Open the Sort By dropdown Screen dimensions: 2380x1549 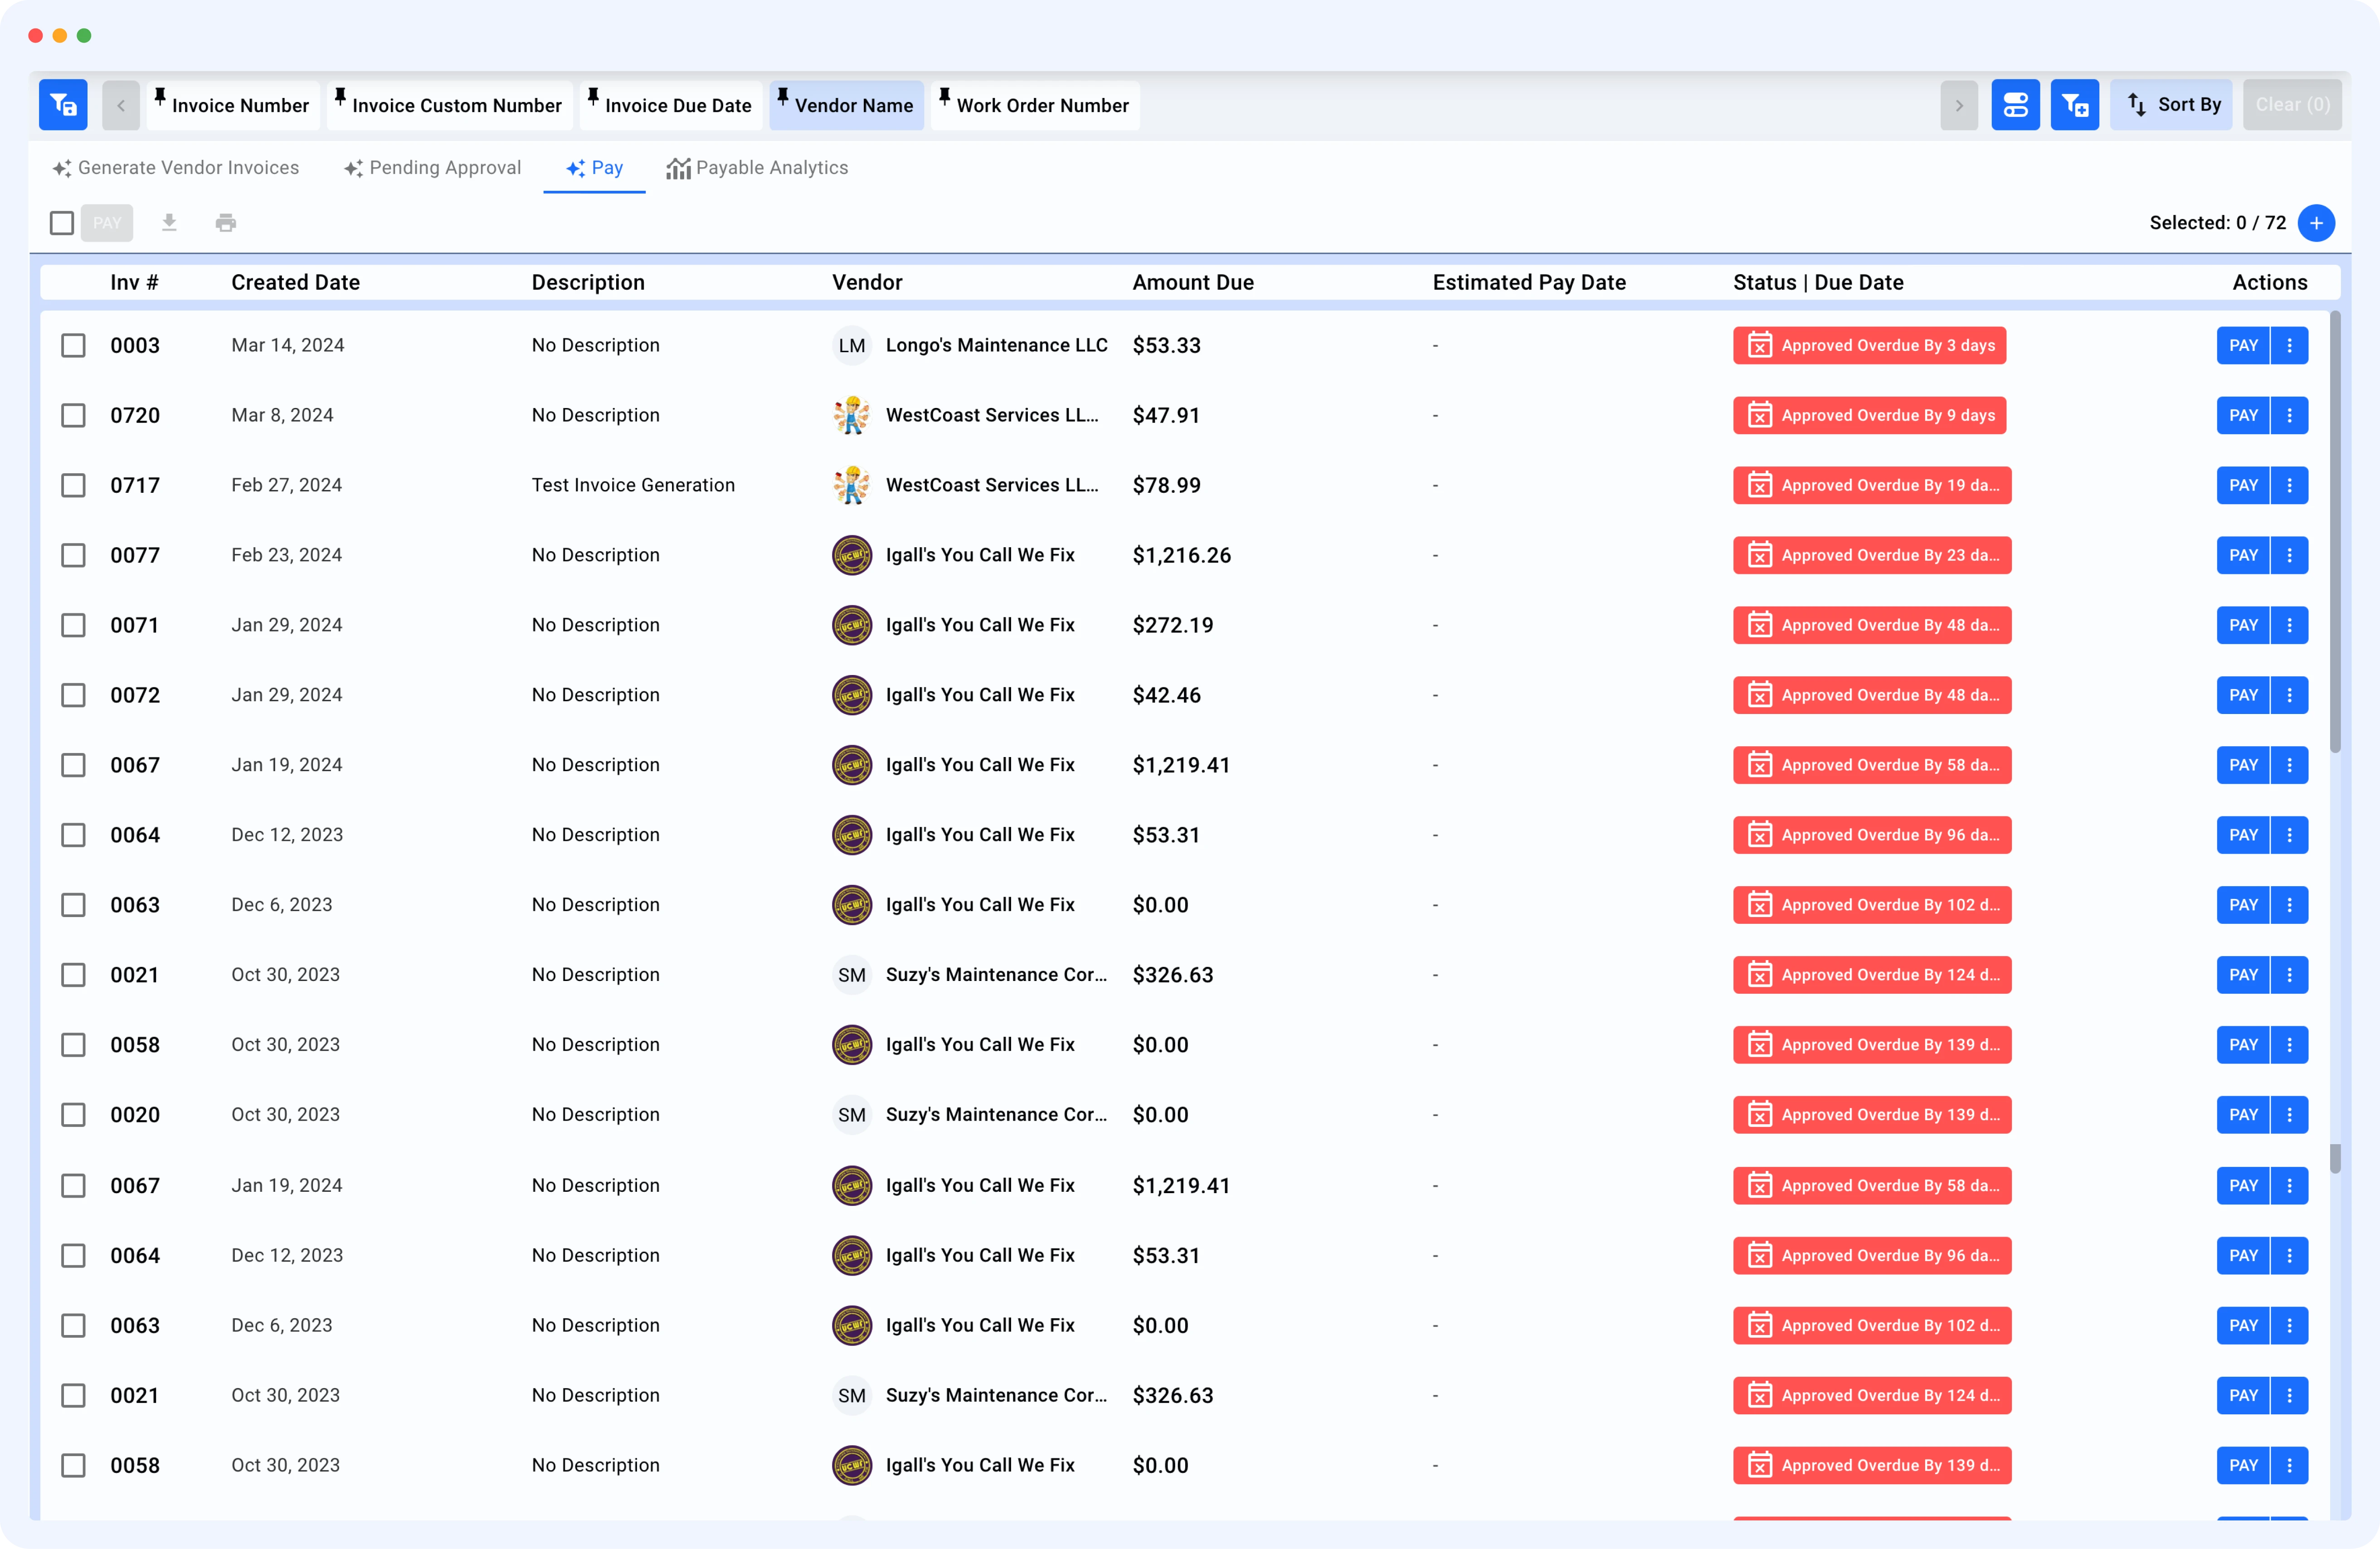point(2171,104)
